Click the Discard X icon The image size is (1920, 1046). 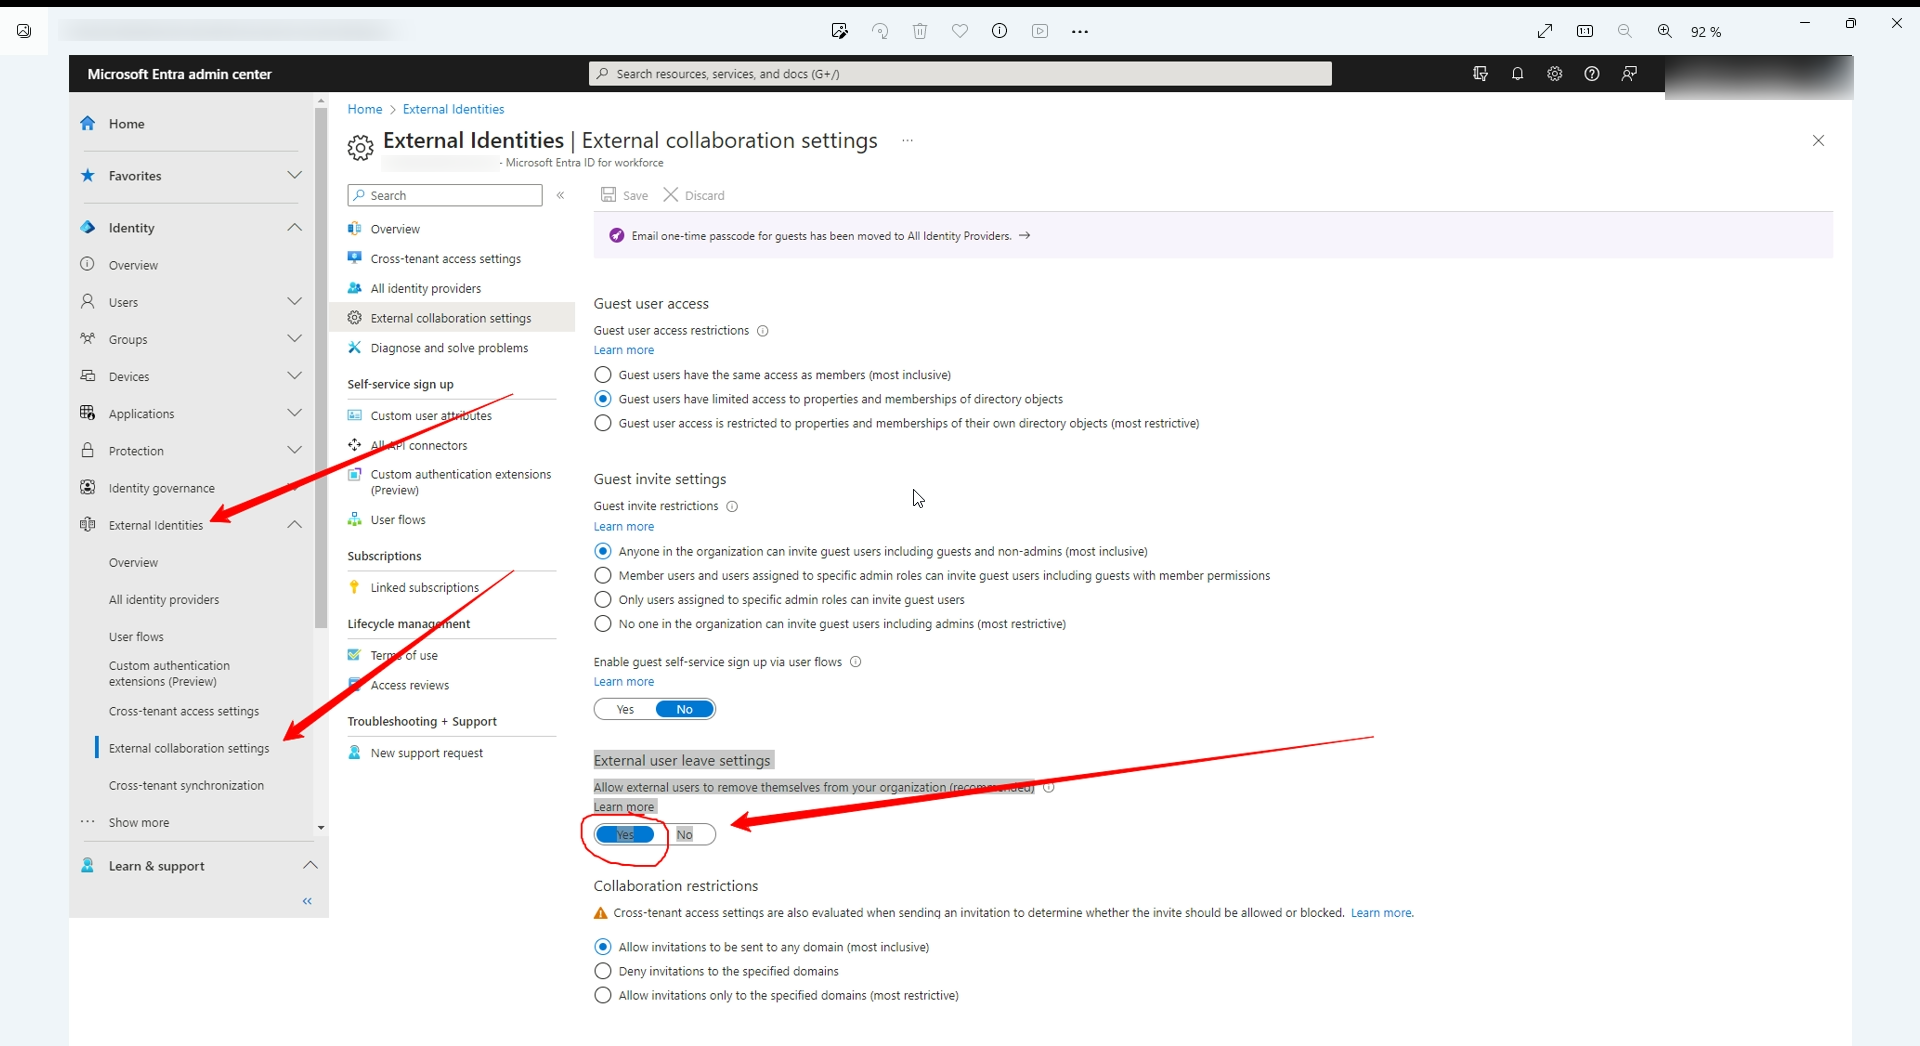click(x=671, y=195)
